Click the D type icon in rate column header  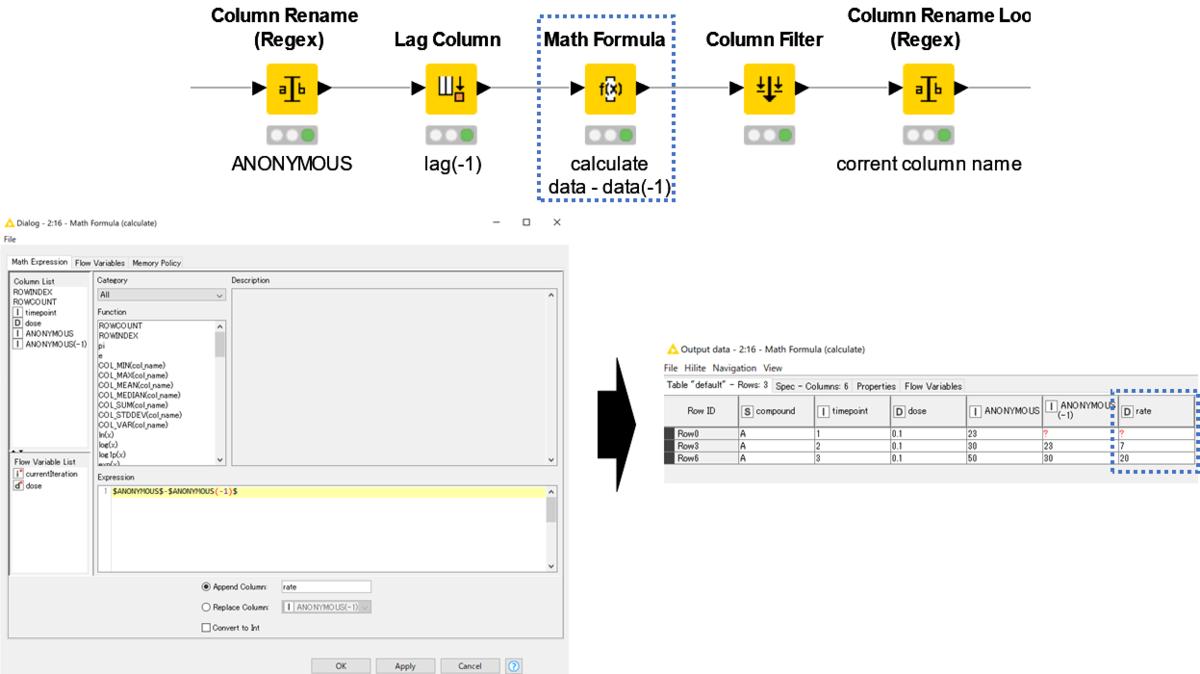click(x=1127, y=411)
